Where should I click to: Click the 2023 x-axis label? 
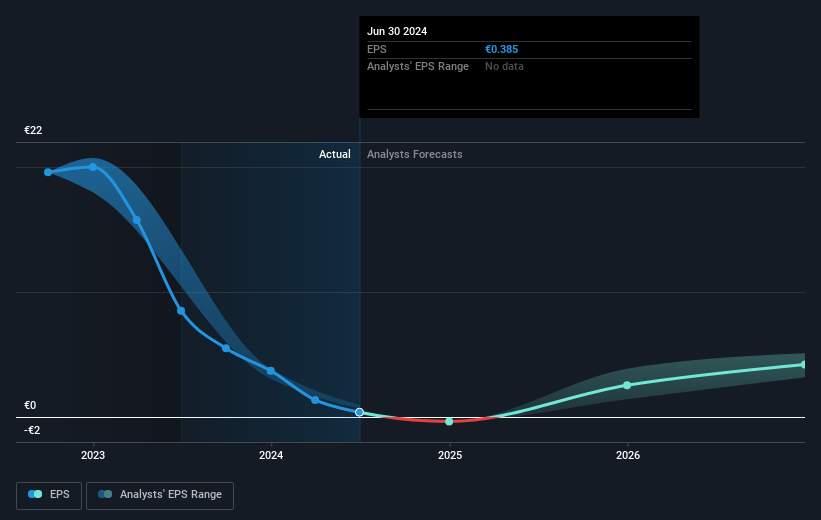[x=93, y=455]
